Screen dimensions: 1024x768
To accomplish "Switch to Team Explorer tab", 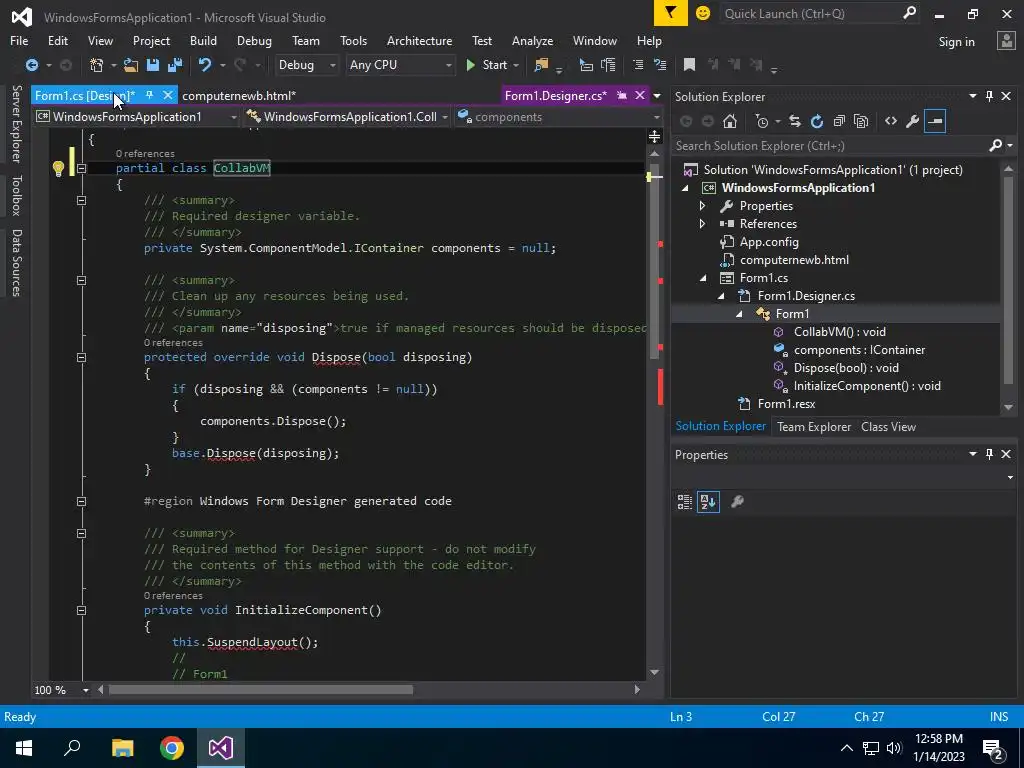I will tap(814, 426).
